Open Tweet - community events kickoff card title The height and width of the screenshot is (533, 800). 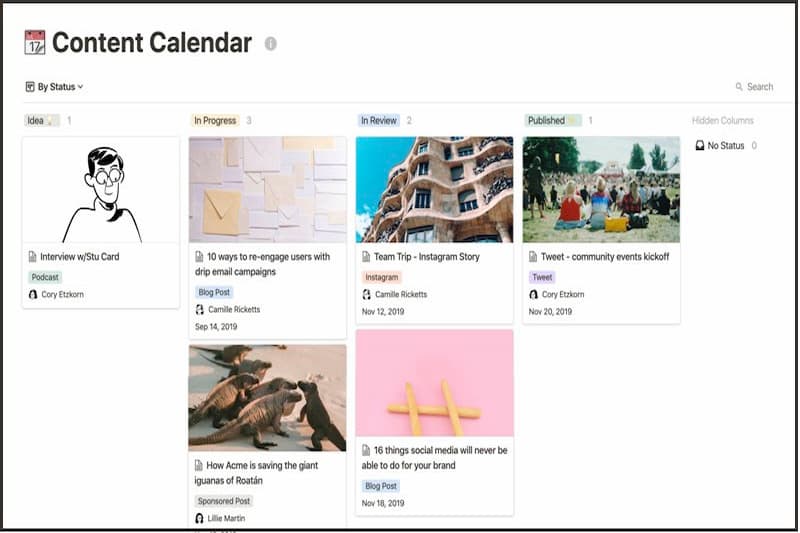pos(604,257)
